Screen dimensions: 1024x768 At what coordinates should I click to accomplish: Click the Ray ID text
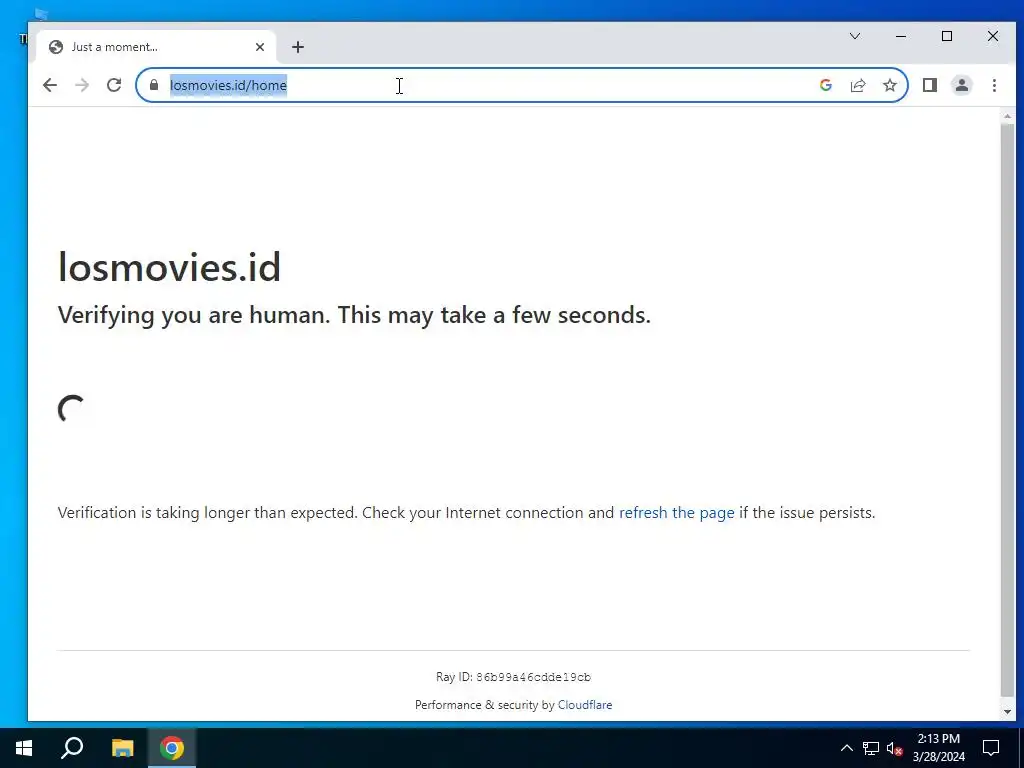(513, 677)
